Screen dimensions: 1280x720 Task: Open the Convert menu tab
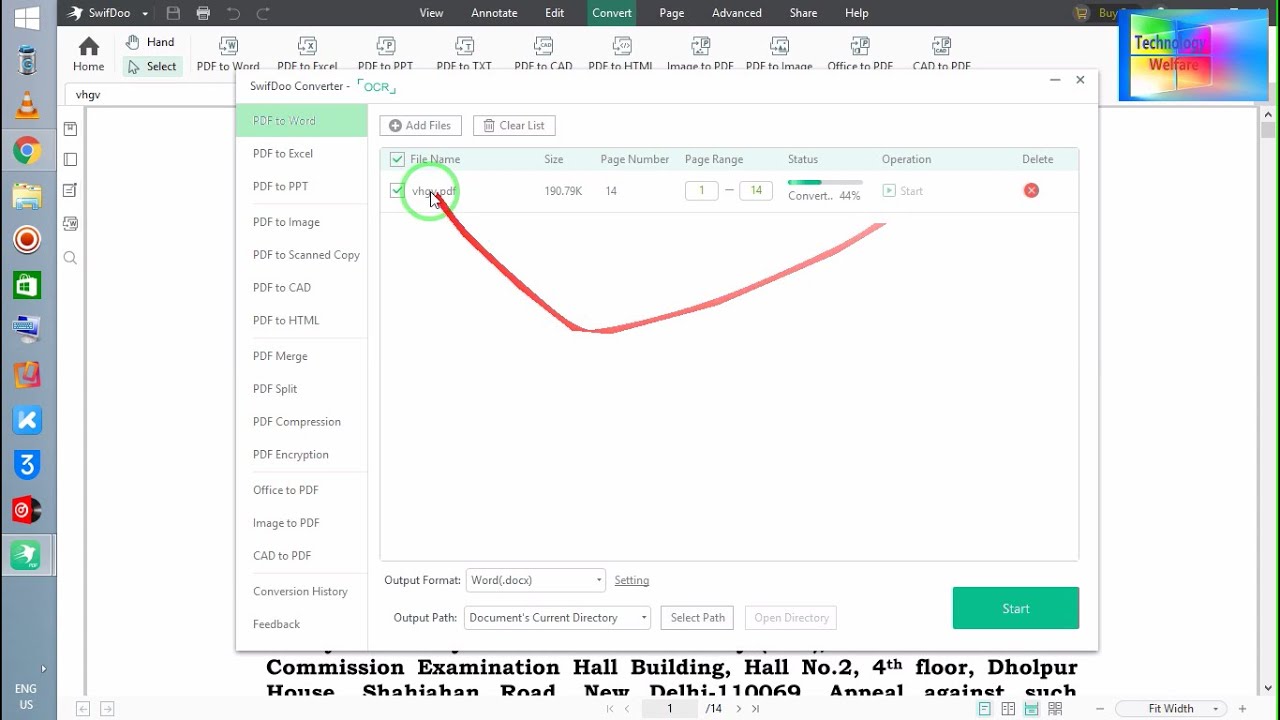coord(612,13)
